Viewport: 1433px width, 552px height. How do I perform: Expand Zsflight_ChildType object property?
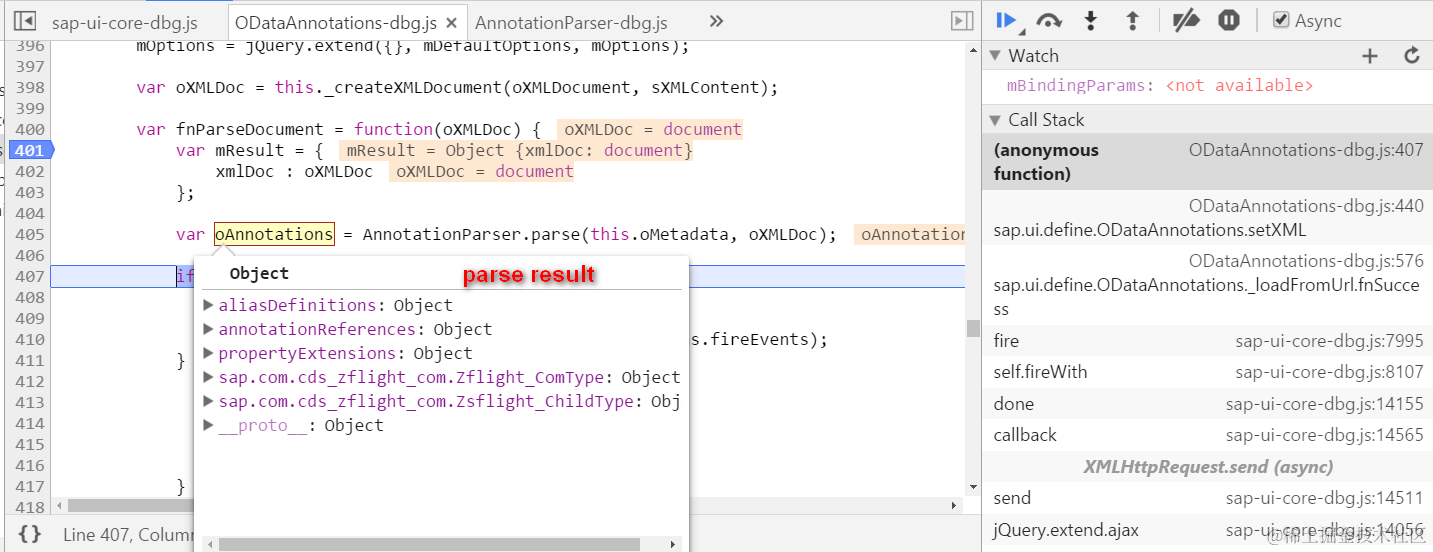(x=209, y=401)
